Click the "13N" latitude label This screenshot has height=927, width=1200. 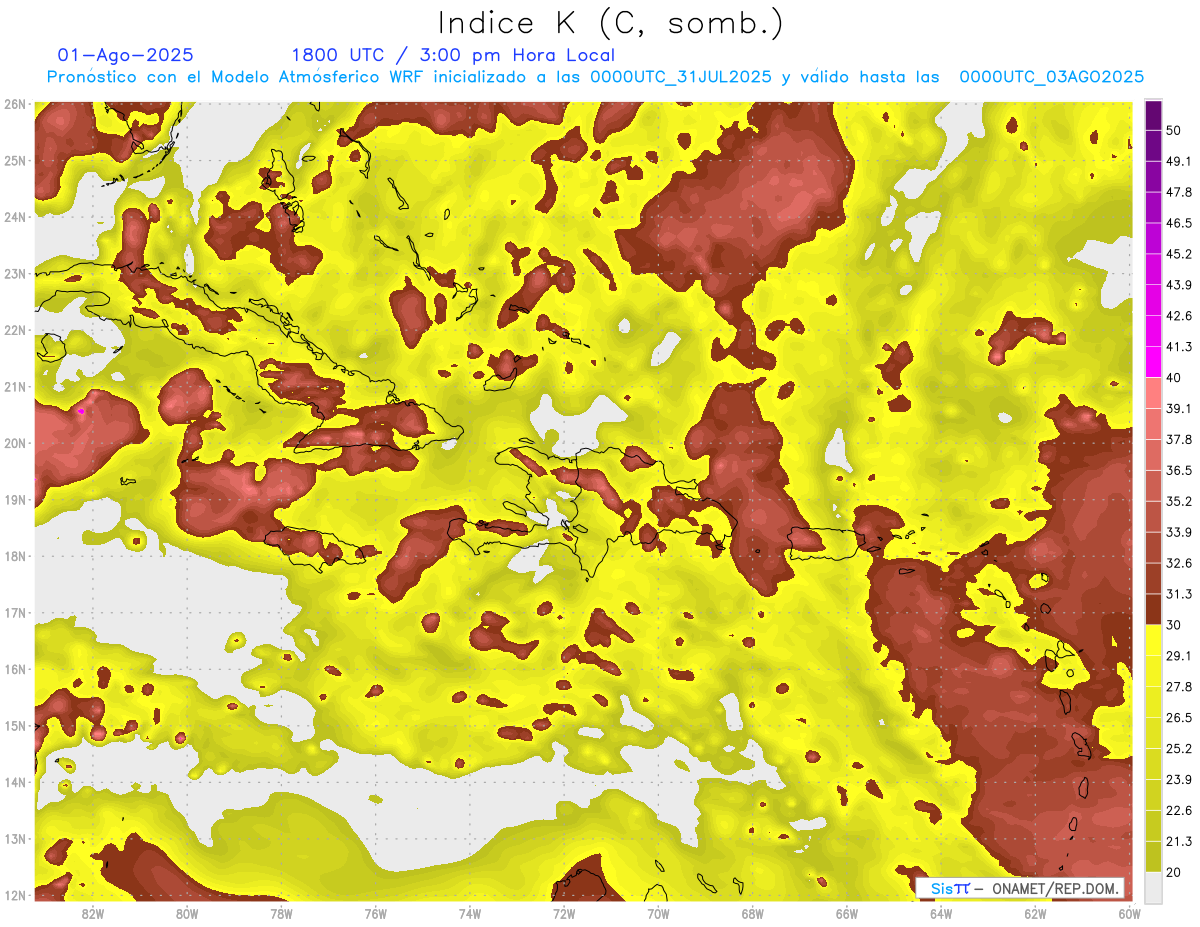(x=15, y=838)
